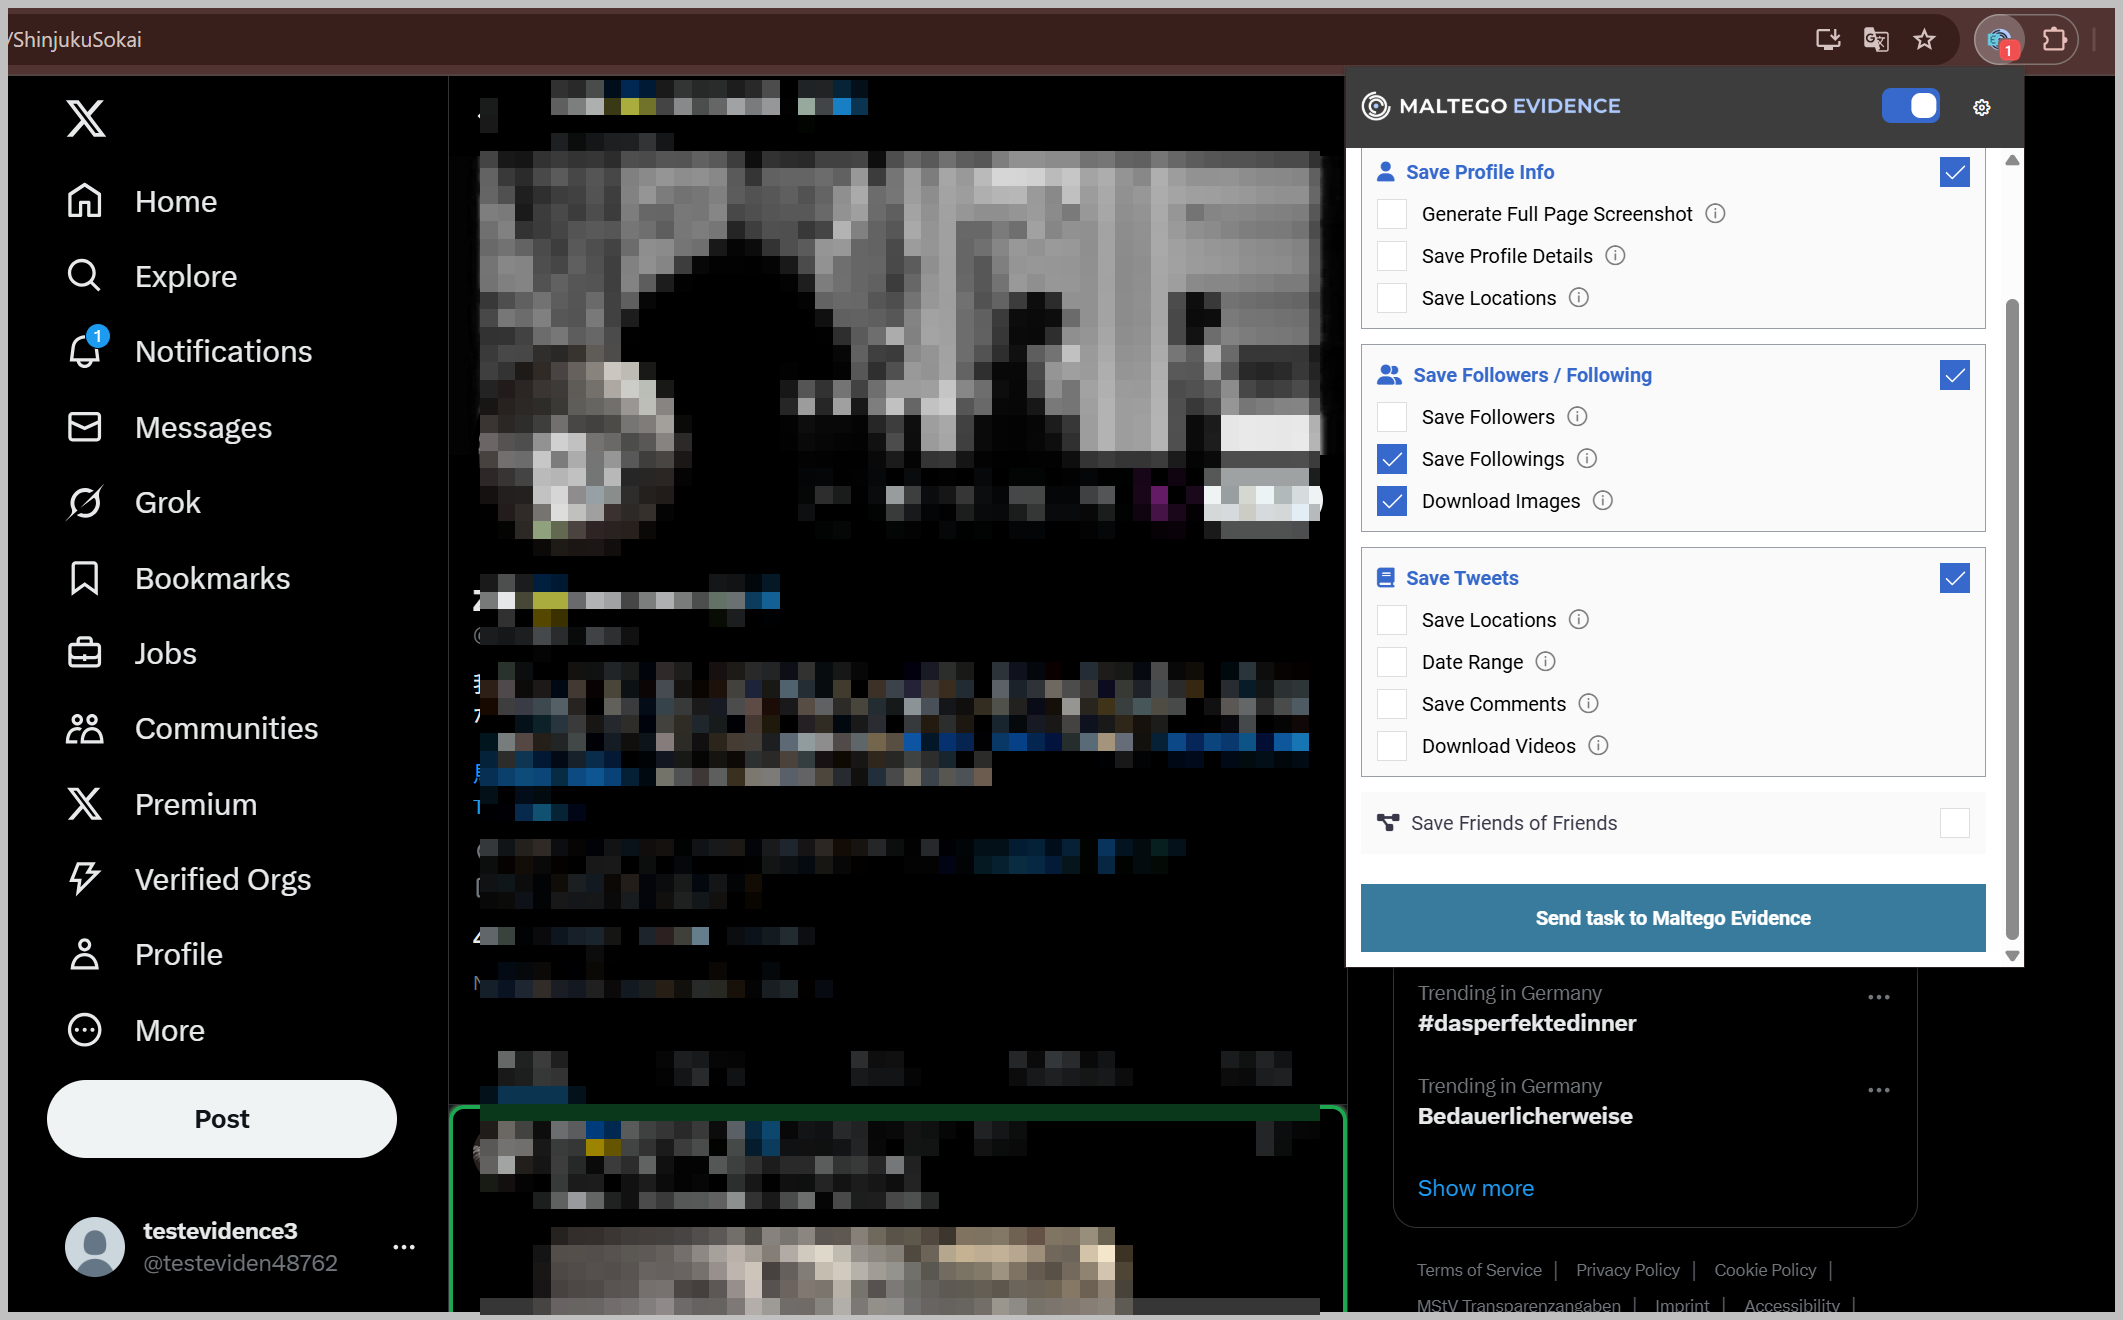Click the extension panel scroll down arrow
Image resolution: width=2123 pixels, height=1320 pixels.
pyautogui.click(x=2012, y=956)
